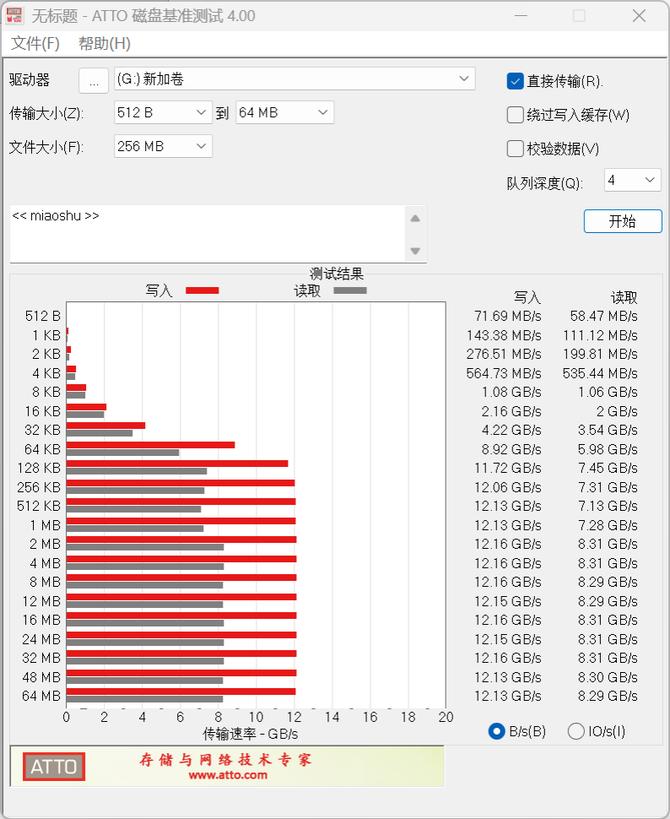Click the 5.98 GB/s read value

tap(608, 449)
